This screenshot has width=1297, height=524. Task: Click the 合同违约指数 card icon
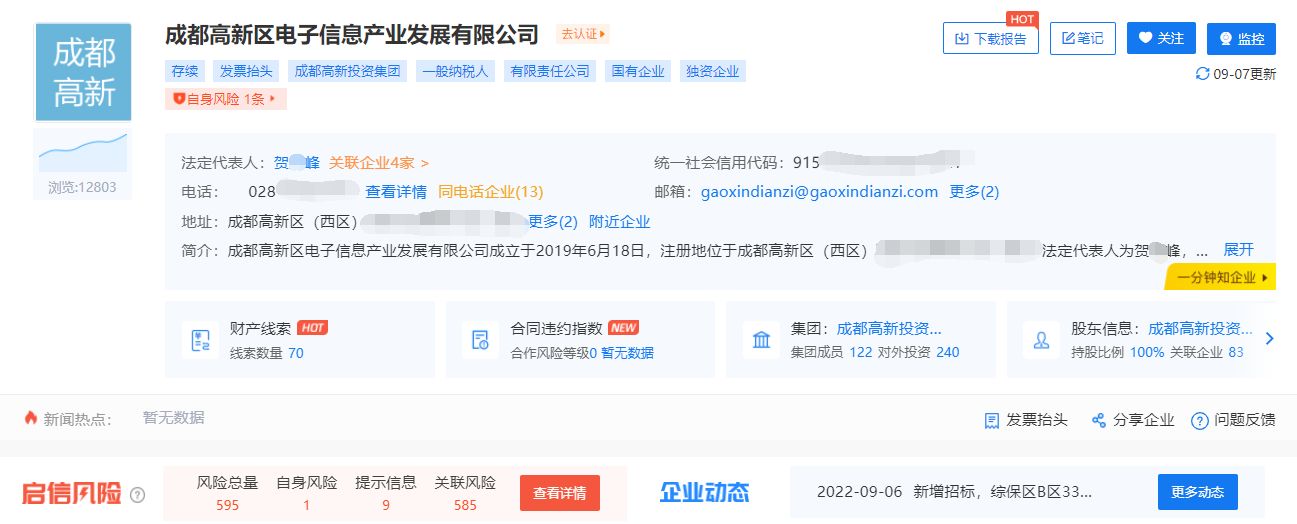(x=480, y=340)
